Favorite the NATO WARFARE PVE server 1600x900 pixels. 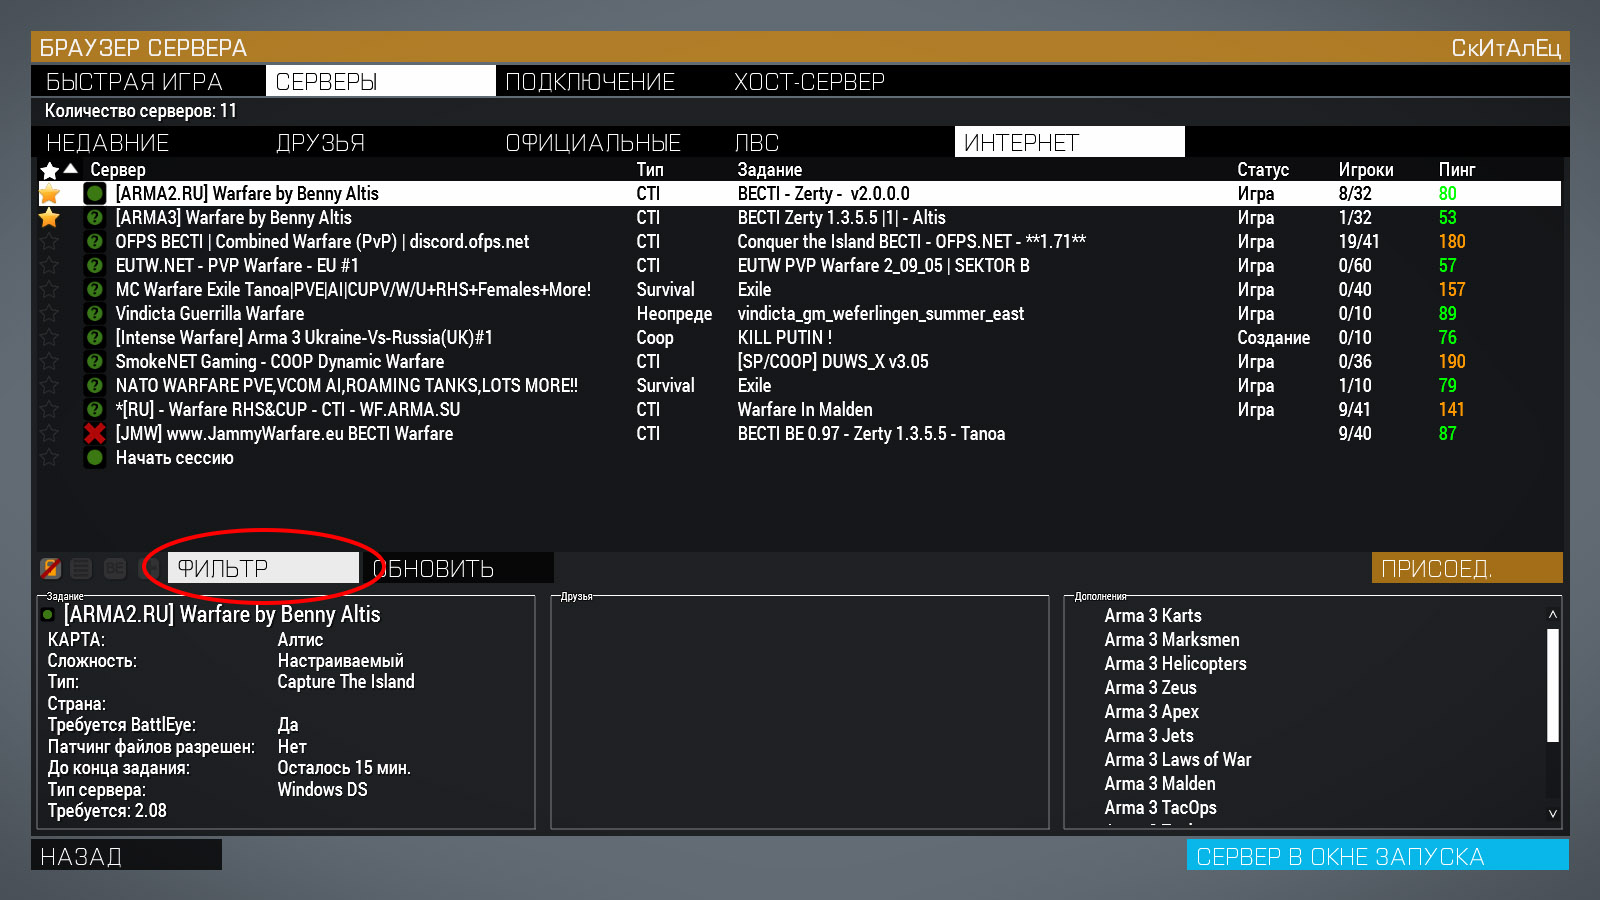49,385
